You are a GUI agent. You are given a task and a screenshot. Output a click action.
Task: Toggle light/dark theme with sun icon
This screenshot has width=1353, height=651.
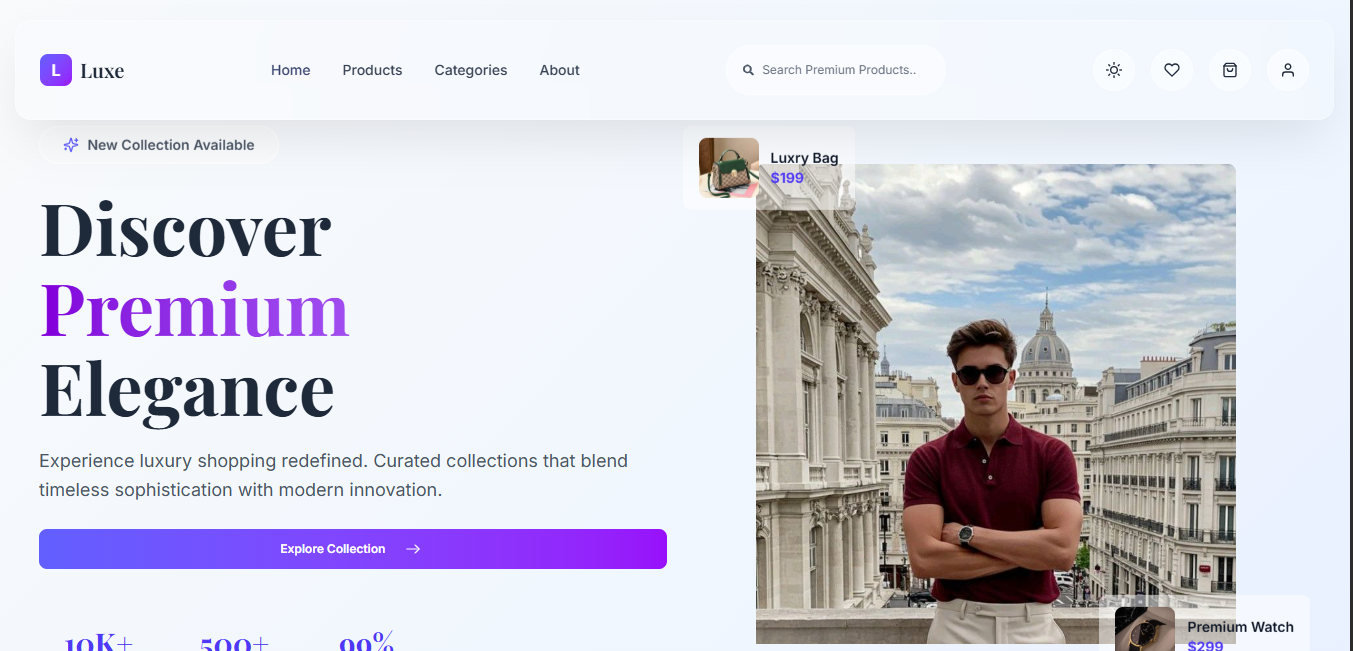(1113, 70)
